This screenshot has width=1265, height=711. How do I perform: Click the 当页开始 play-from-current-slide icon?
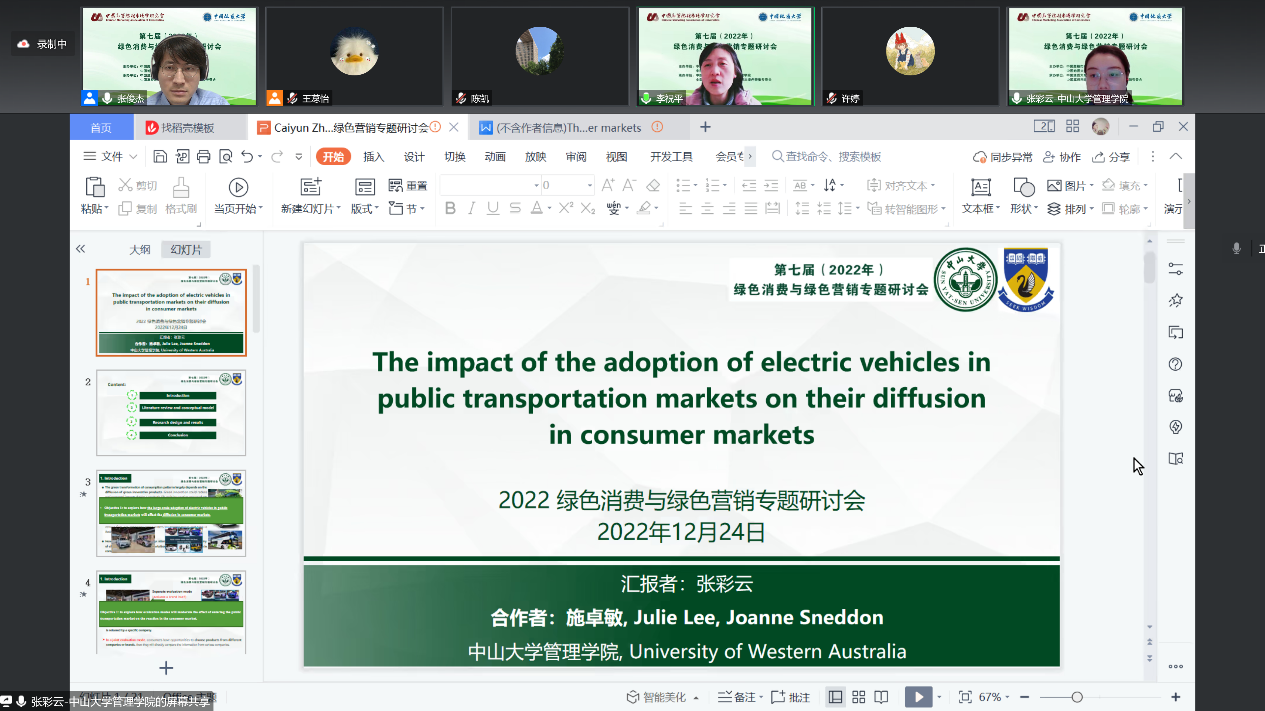[x=238, y=187]
